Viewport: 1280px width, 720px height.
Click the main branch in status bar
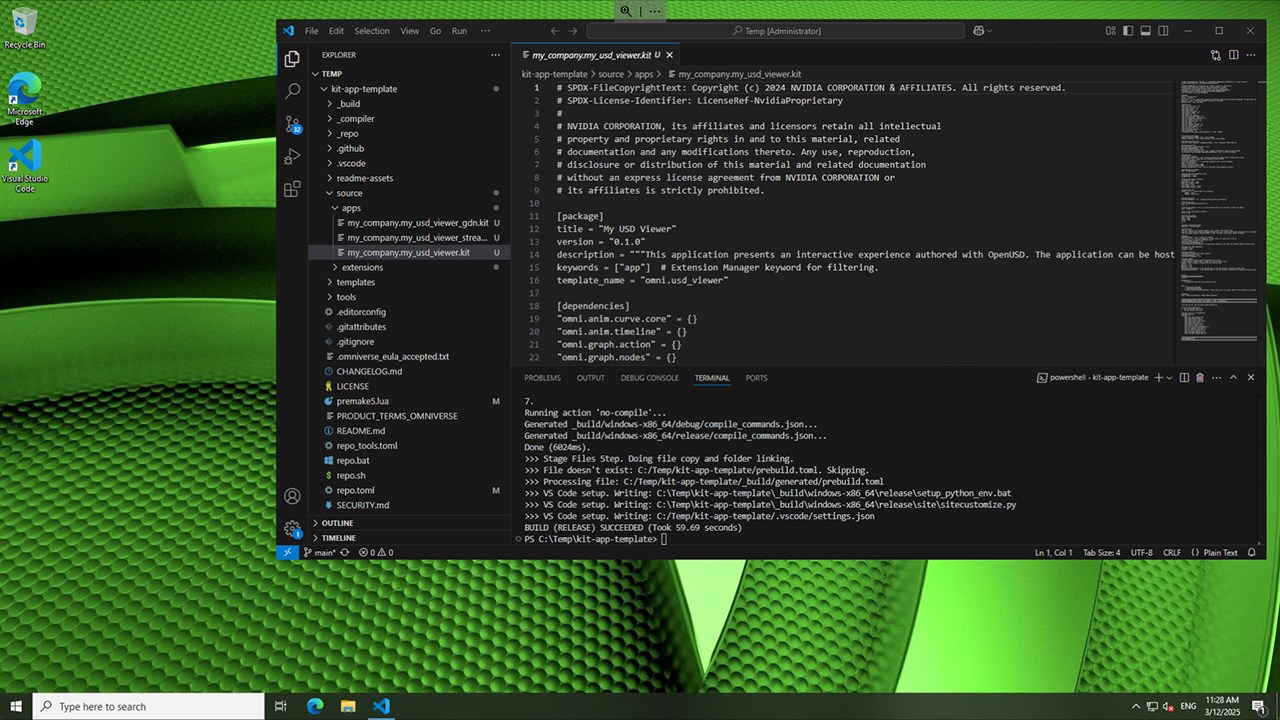click(319, 552)
